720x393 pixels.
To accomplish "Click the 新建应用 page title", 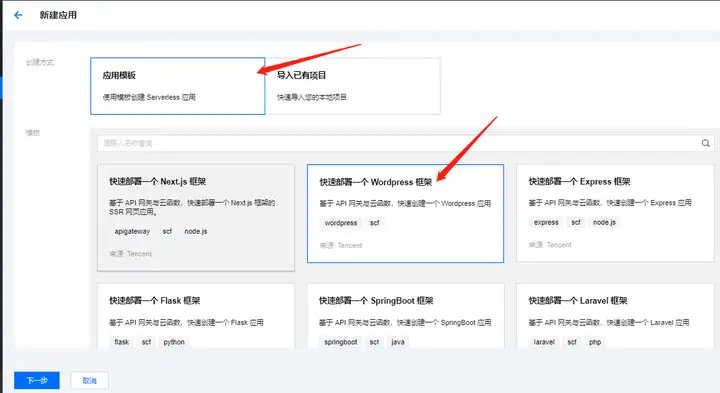I will [58, 15].
